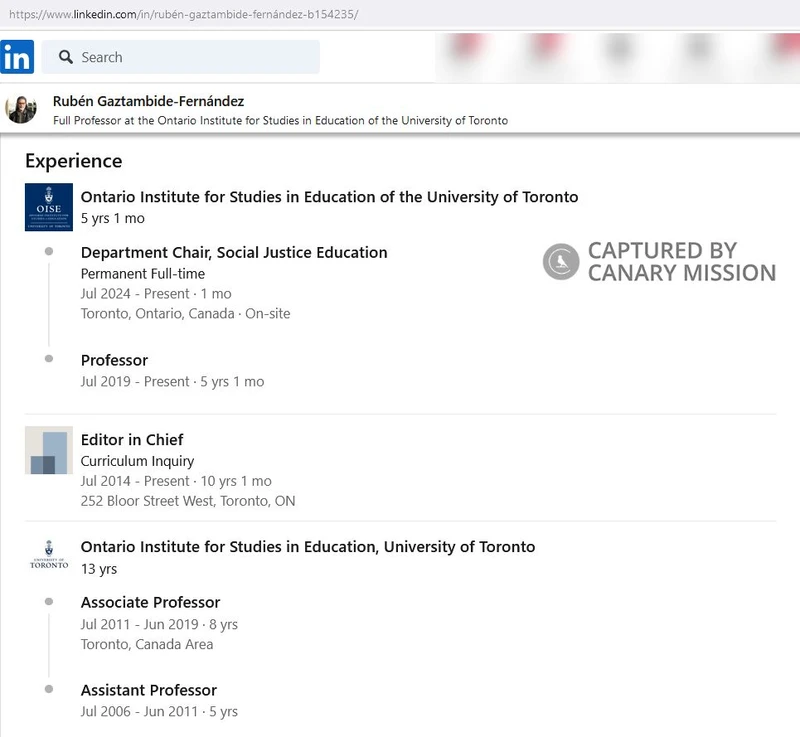Select the 'Associate Professor' title

[151, 602]
